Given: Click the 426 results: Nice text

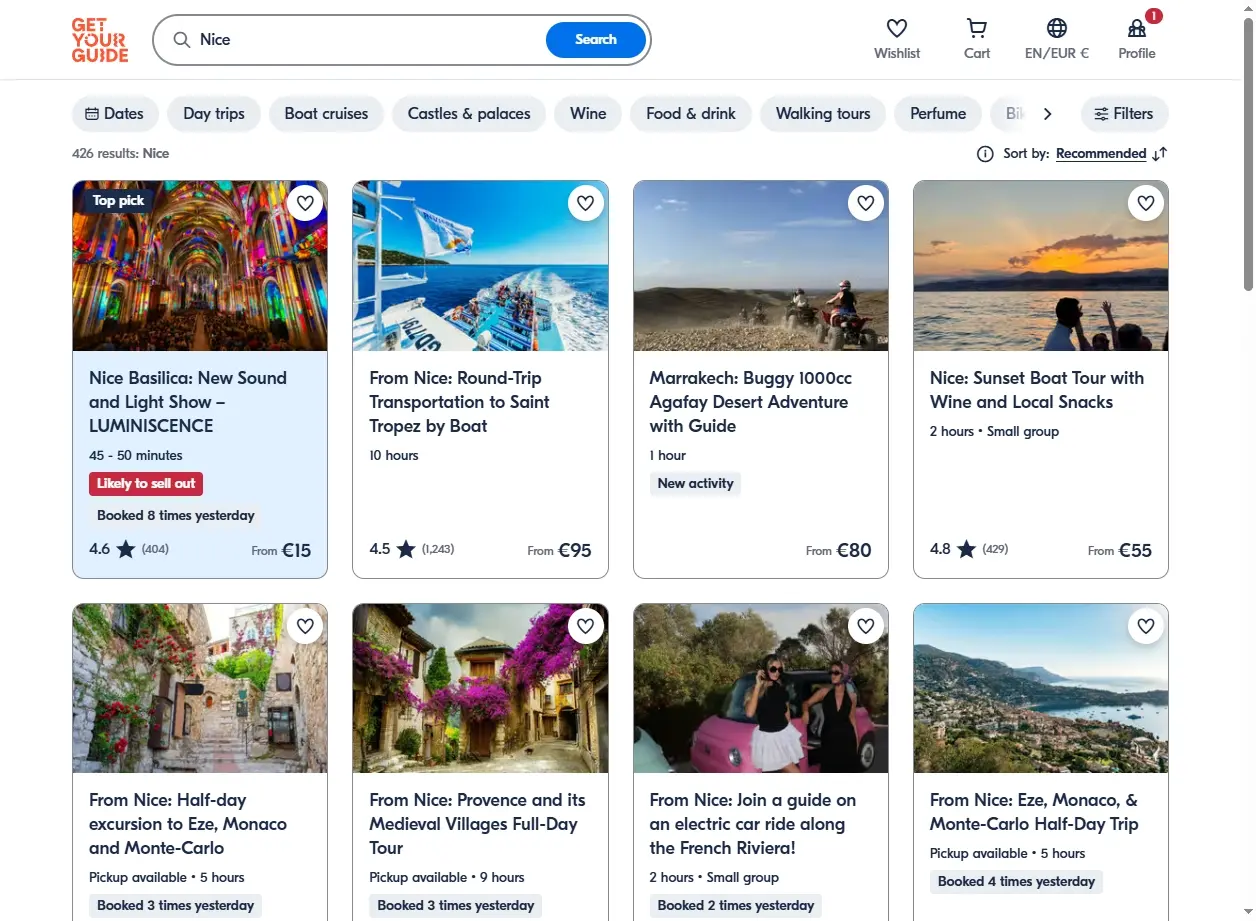Looking at the screenshot, I should point(121,154).
